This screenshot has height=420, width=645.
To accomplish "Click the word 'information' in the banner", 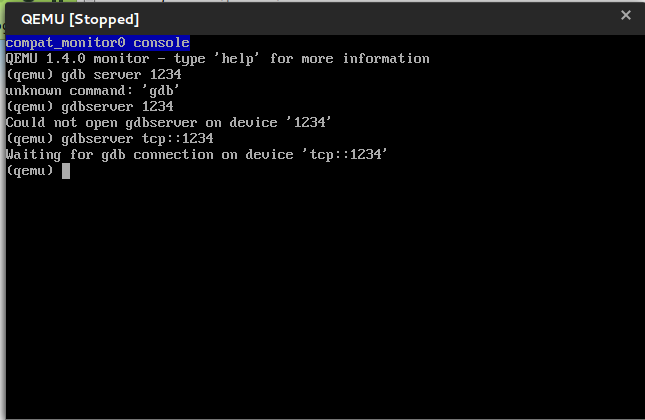I will [x=386, y=59].
